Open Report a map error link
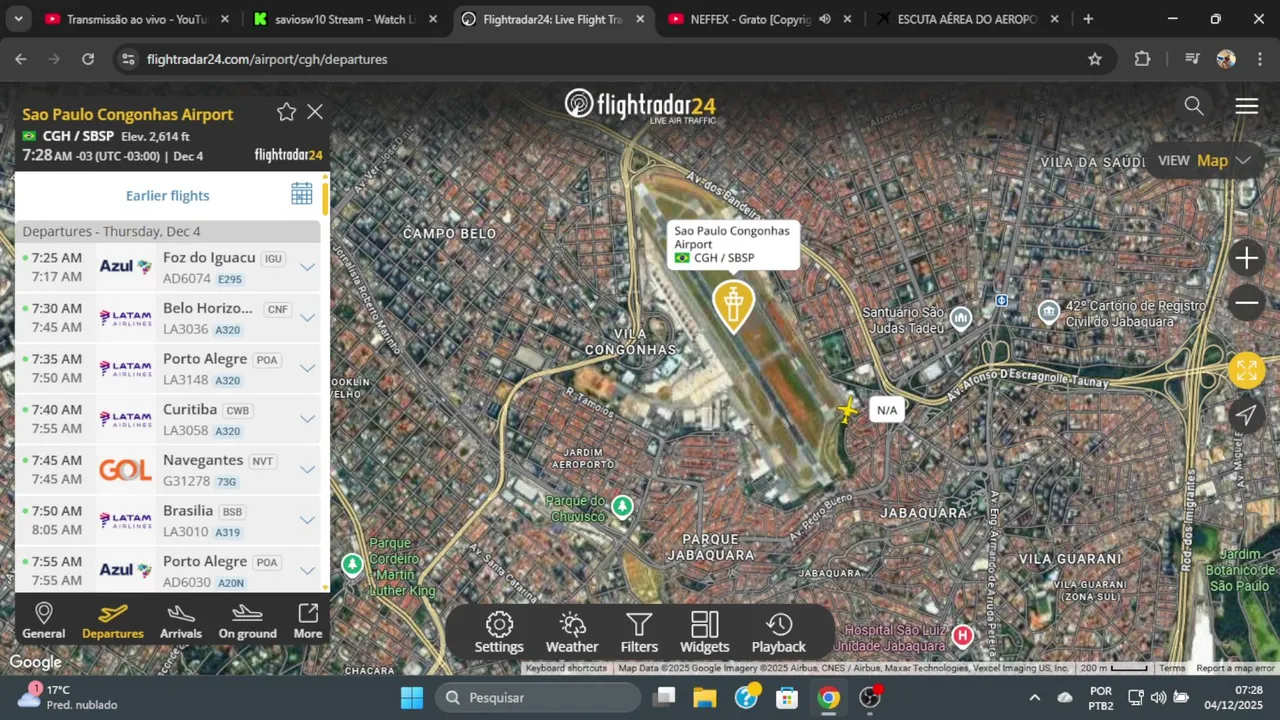The image size is (1280, 720). tap(1235, 668)
